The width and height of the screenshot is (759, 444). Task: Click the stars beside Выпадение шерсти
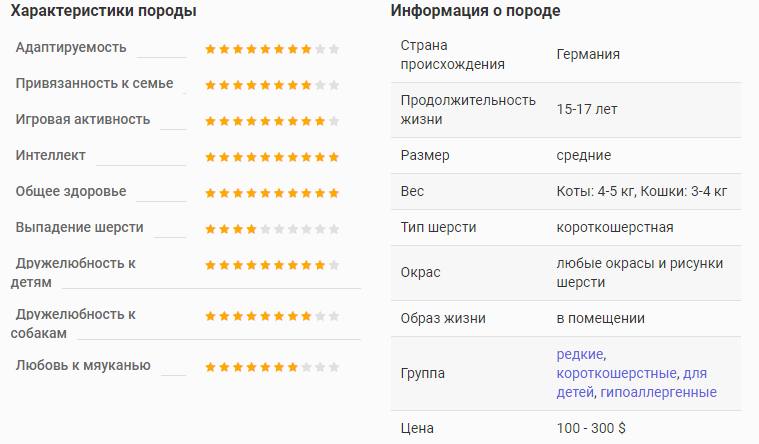[272, 229]
